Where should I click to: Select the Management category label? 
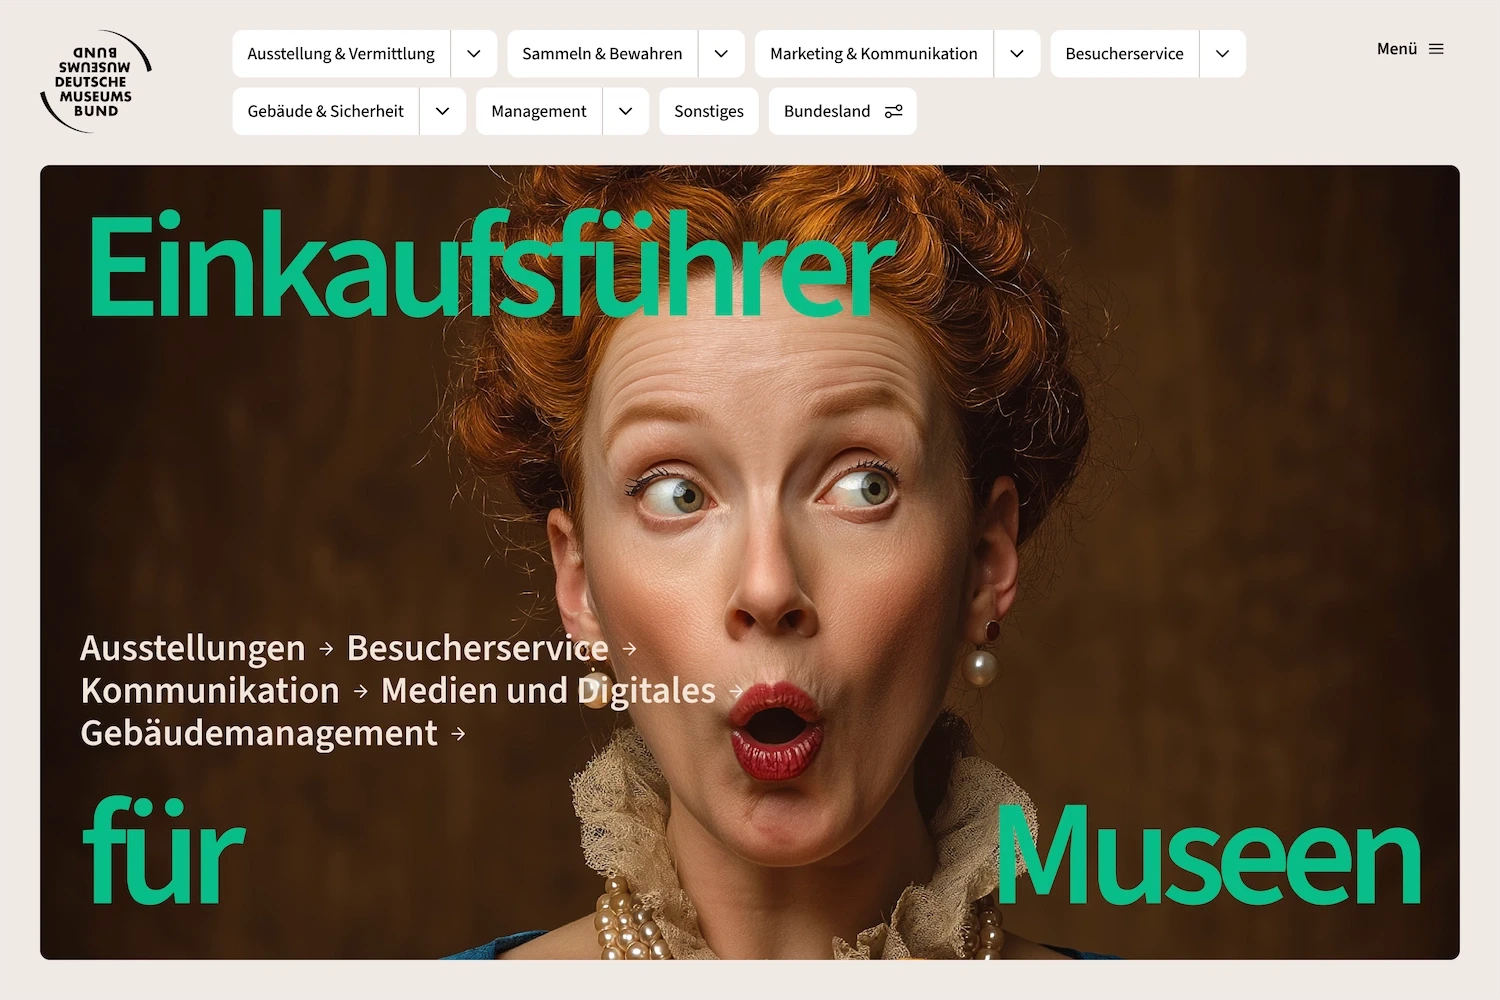coord(538,111)
